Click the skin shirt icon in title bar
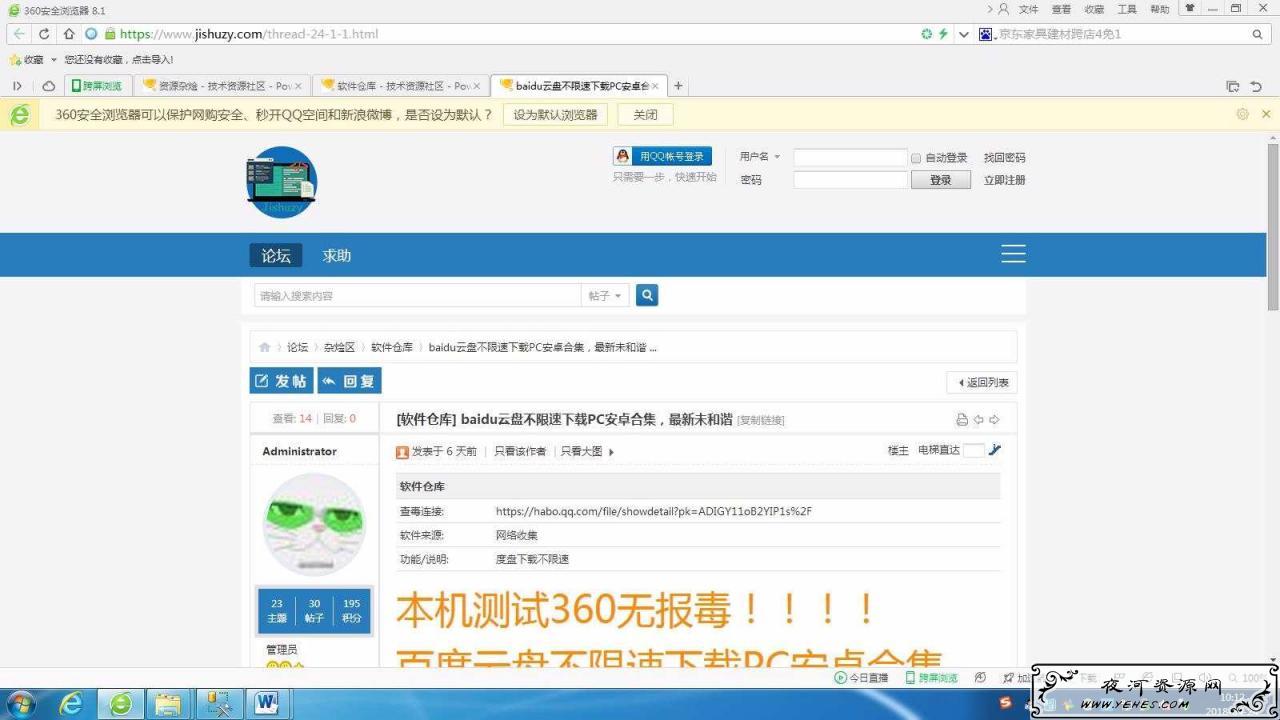This screenshot has height=720, width=1280. point(1189,8)
